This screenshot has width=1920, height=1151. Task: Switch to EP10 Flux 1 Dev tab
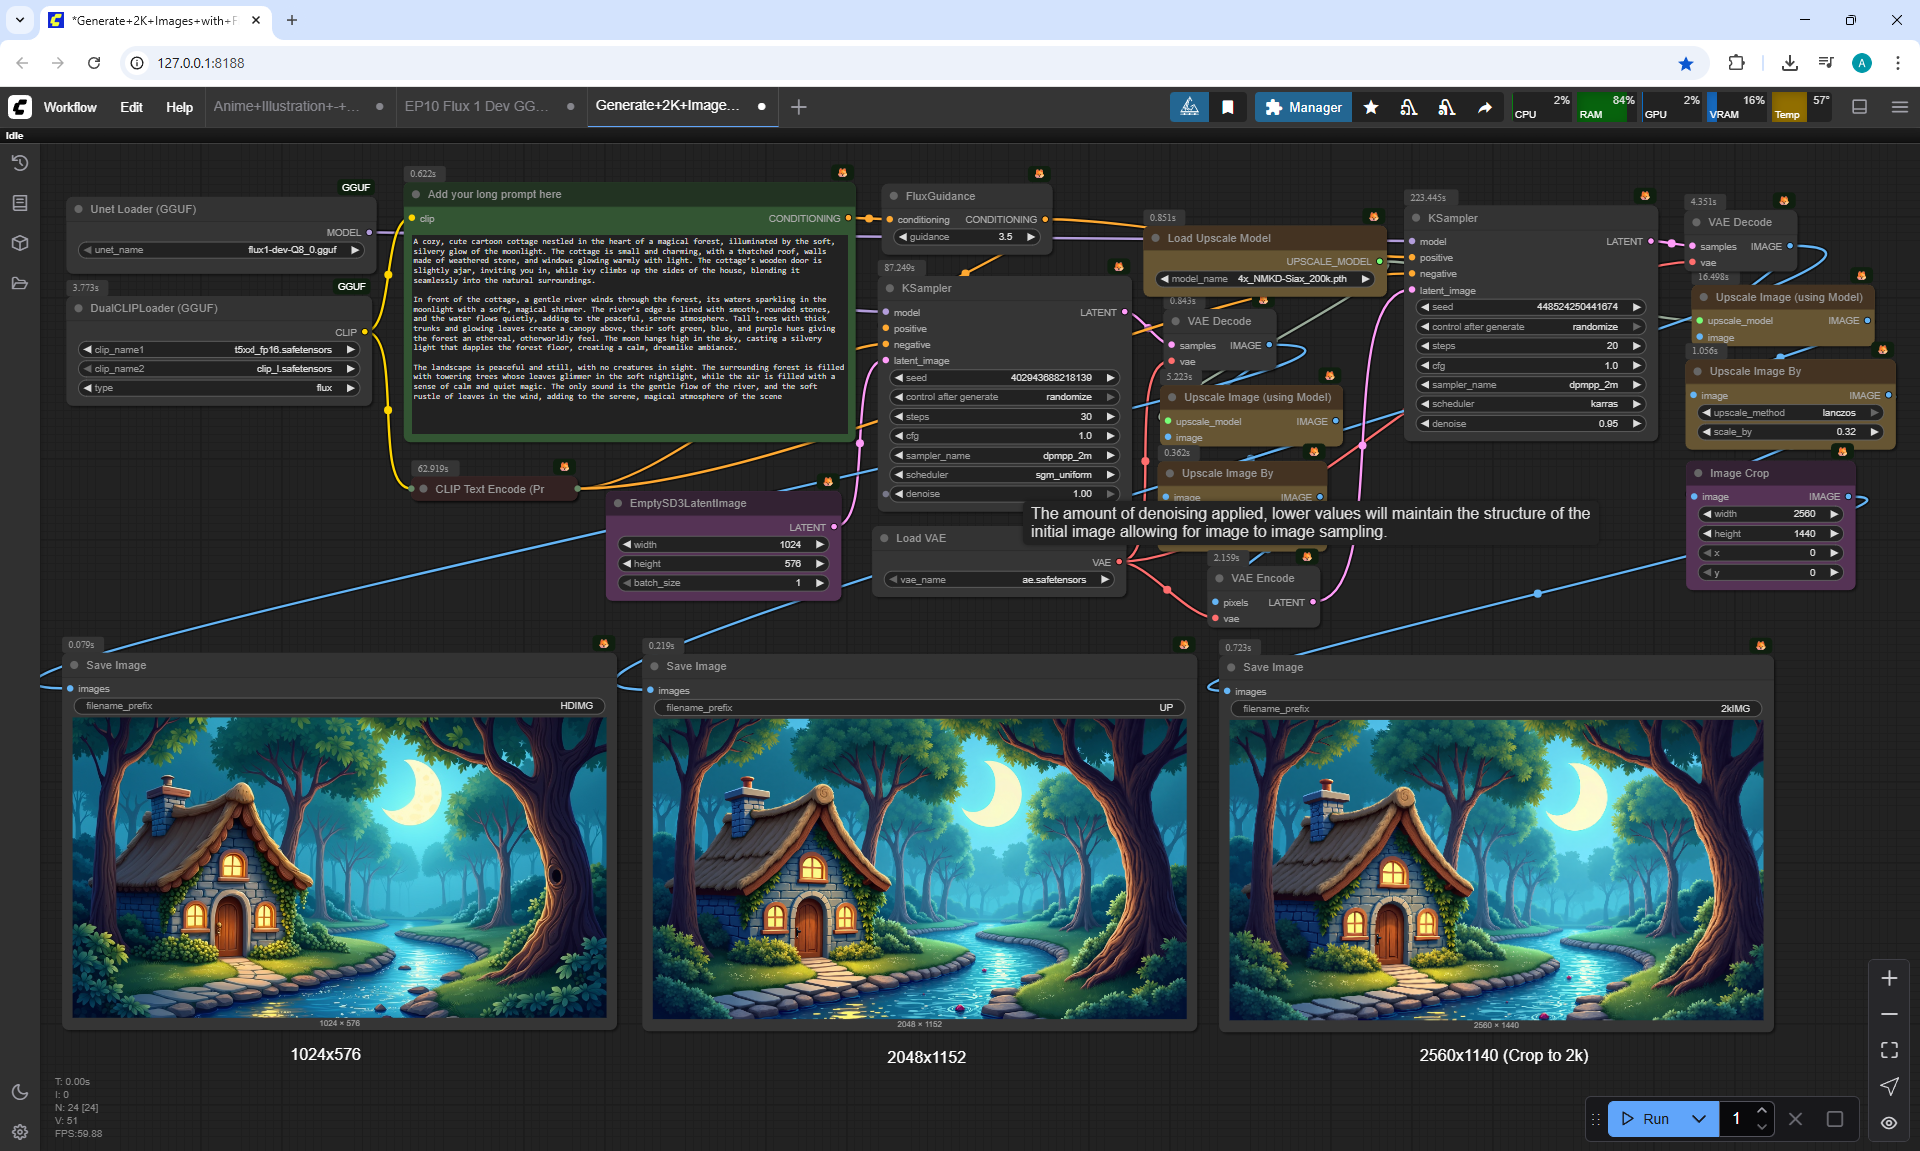pos(477,106)
